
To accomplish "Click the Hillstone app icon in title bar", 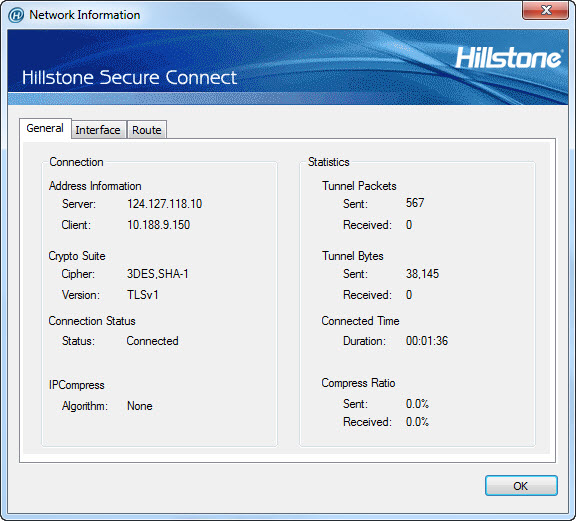I will point(16,15).
